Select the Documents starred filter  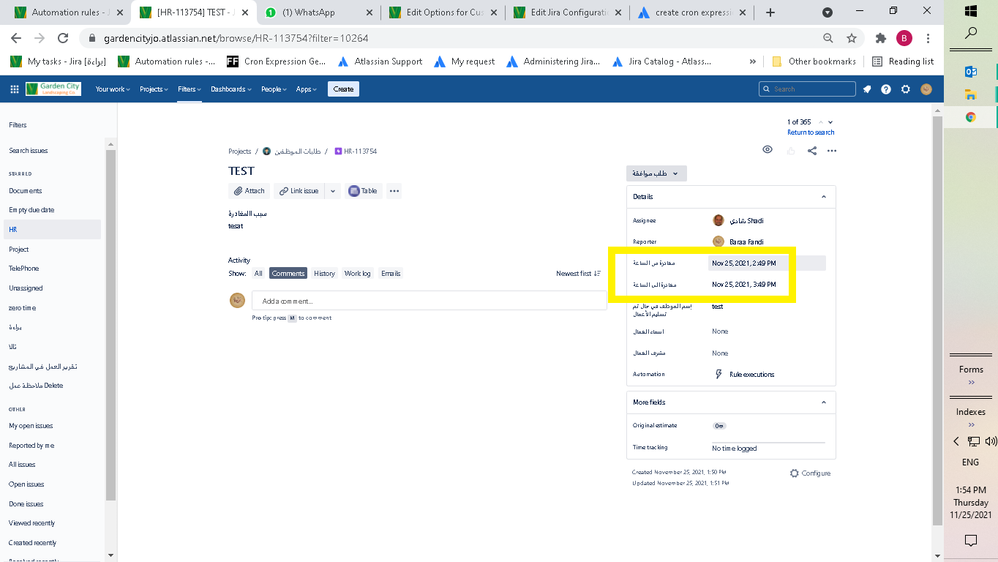[x=25, y=191]
